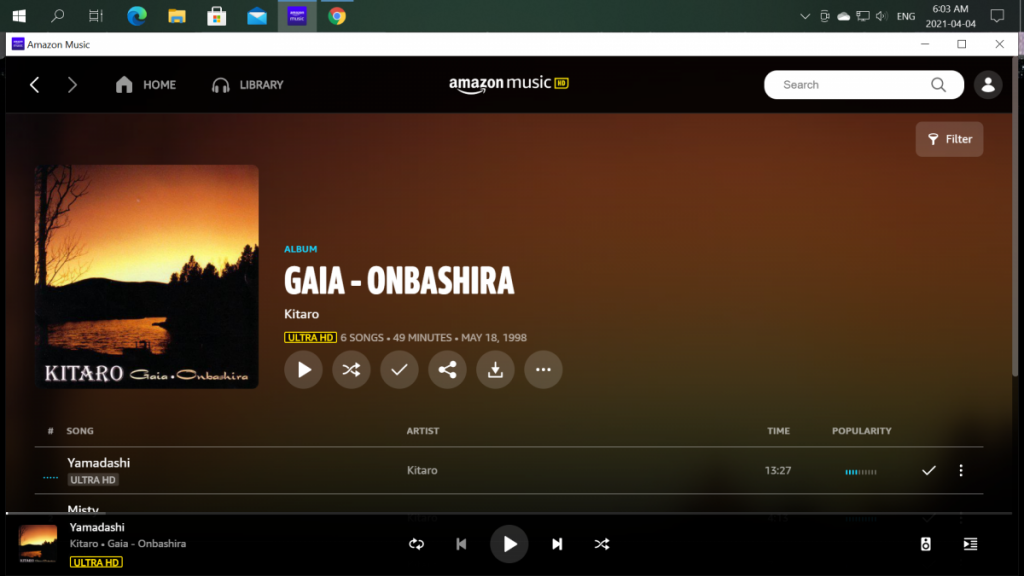Image resolution: width=1024 pixels, height=576 pixels.
Task: Open the artist Kitaro under album title
Action: click(x=302, y=314)
